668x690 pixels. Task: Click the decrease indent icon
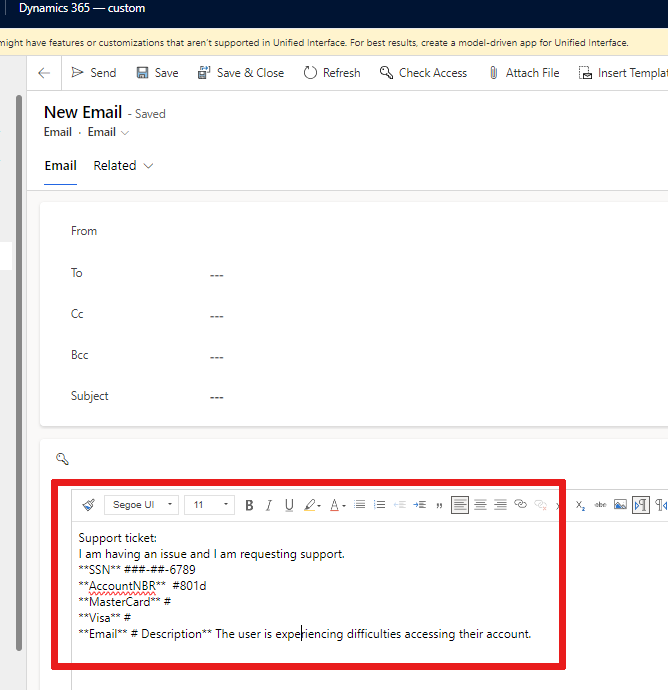[x=400, y=505]
